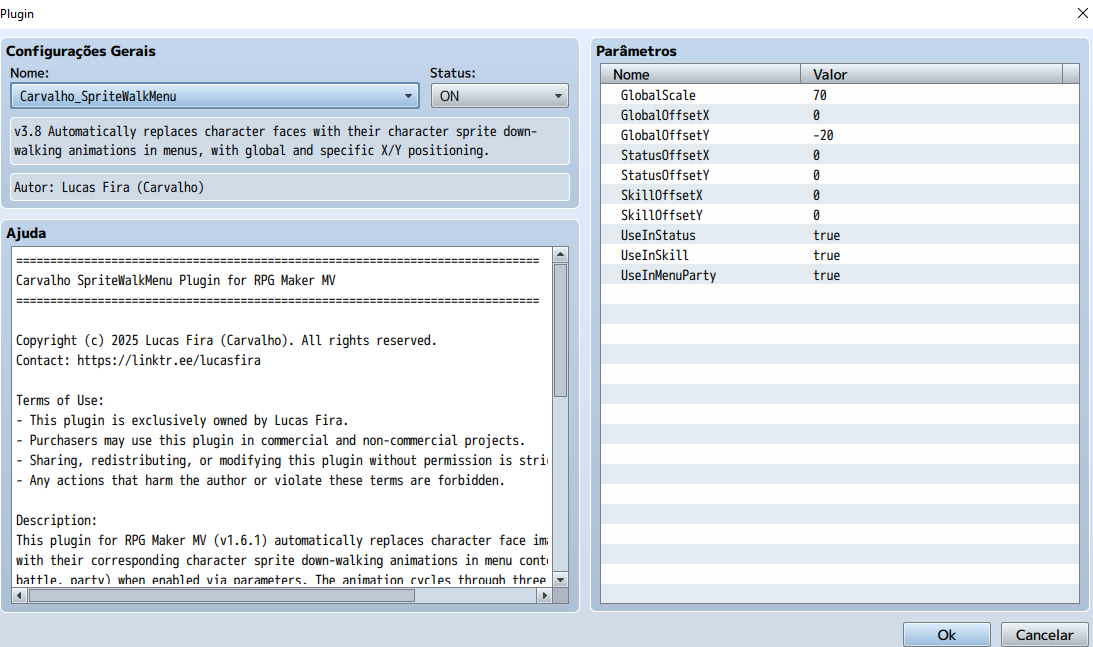Click the help title line Carvalho SpriteWalkMenu Plugin
Image resolution: width=1093 pixels, height=647 pixels.
coord(176,280)
